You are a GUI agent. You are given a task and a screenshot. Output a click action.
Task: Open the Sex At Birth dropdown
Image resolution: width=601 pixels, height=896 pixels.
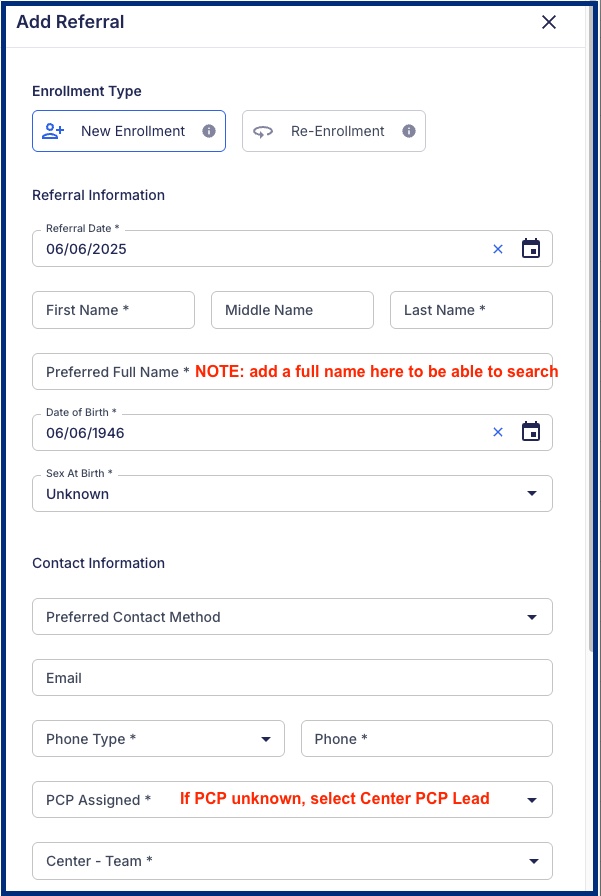[x=293, y=494]
